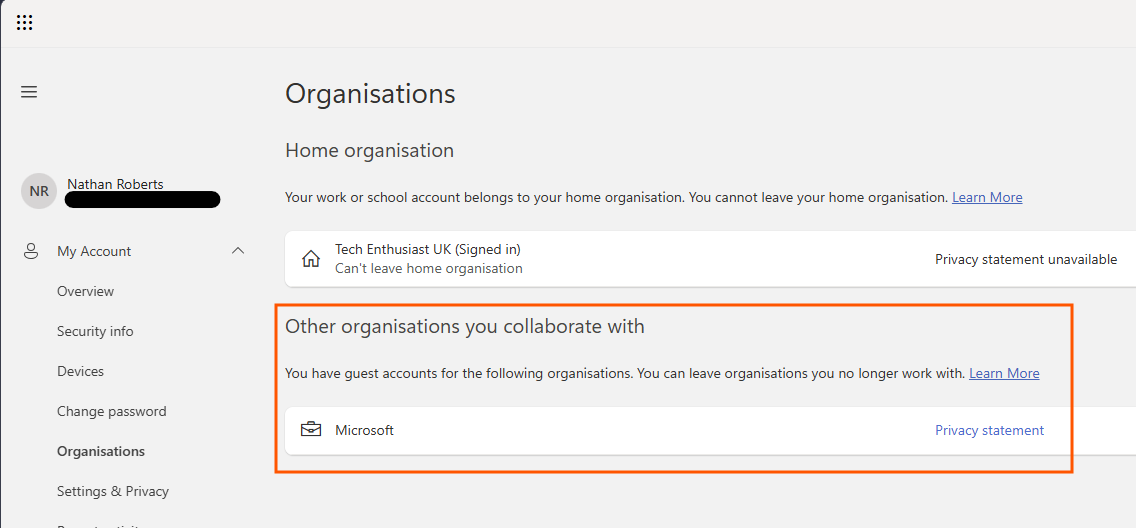Click the Organisations page heading
Image resolution: width=1136 pixels, height=528 pixels.
[370, 94]
